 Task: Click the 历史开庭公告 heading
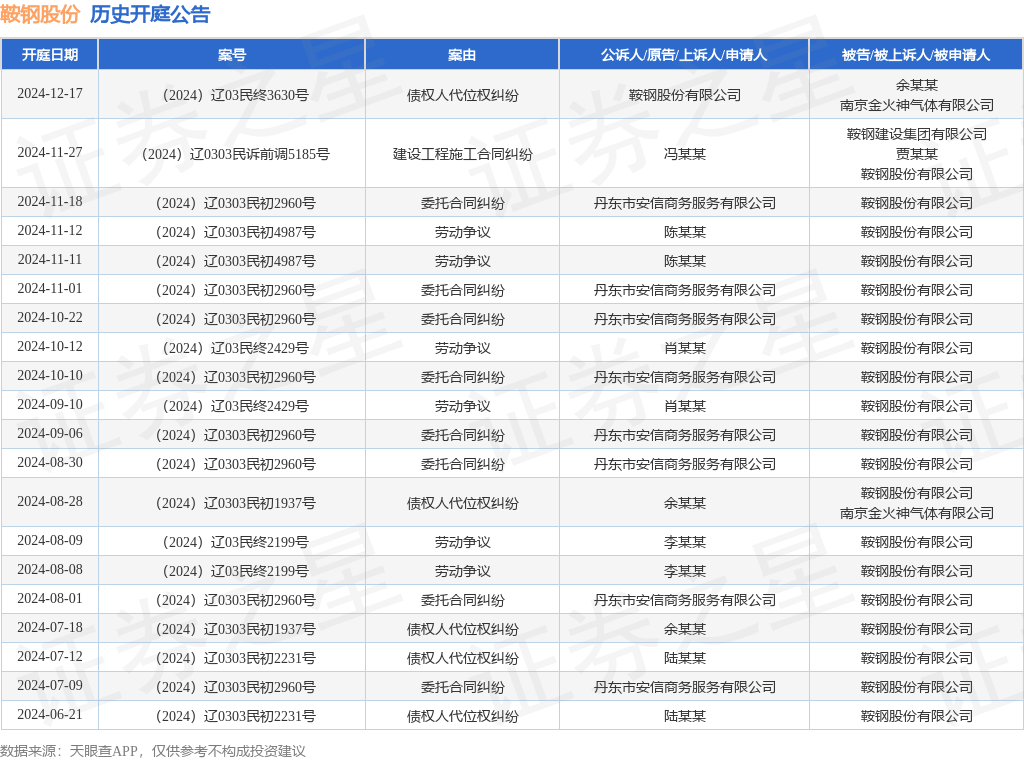(150, 14)
